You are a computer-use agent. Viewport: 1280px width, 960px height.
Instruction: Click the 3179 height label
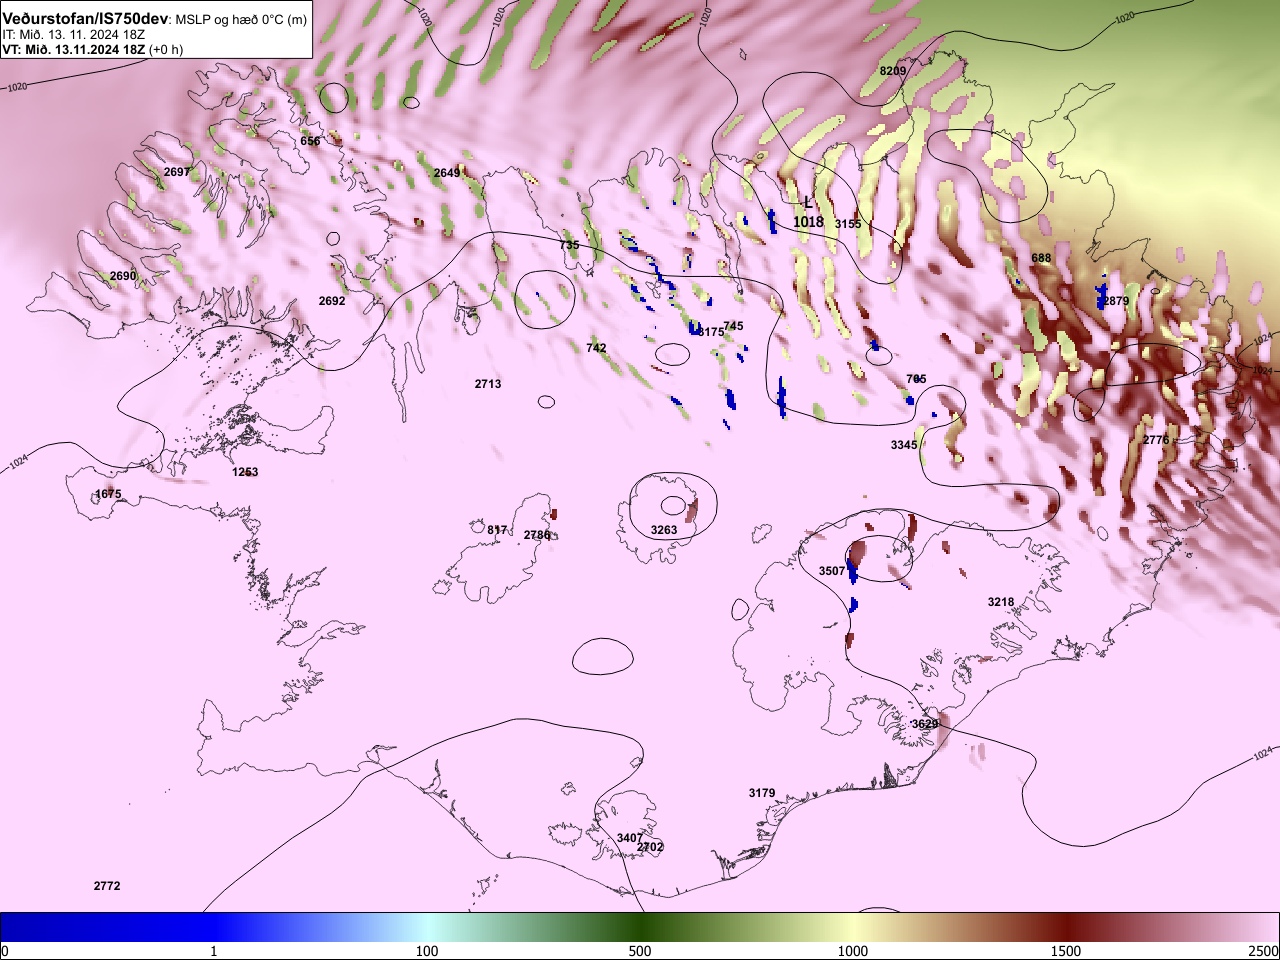(x=762, y=793)
